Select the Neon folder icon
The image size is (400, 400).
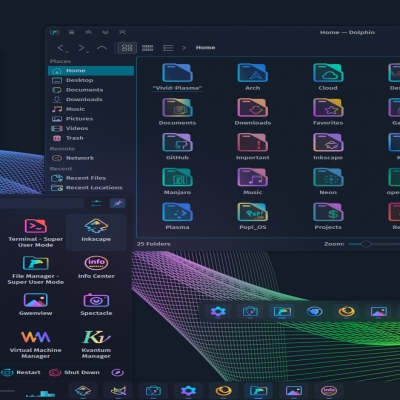pyautogui.click(x=328, y=177)
